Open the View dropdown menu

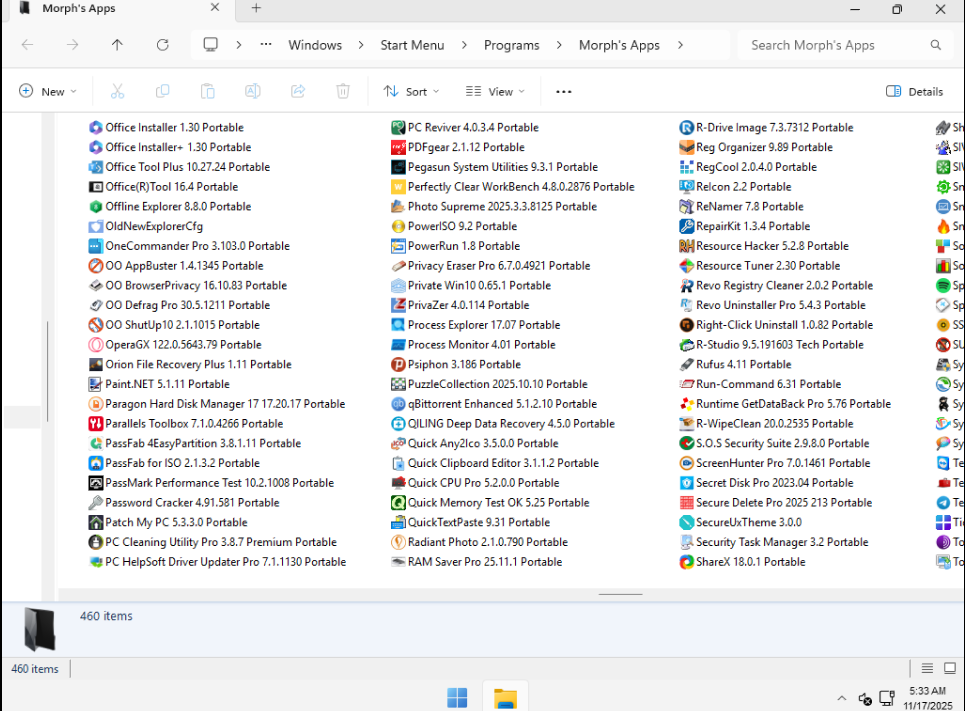[495, 91]
